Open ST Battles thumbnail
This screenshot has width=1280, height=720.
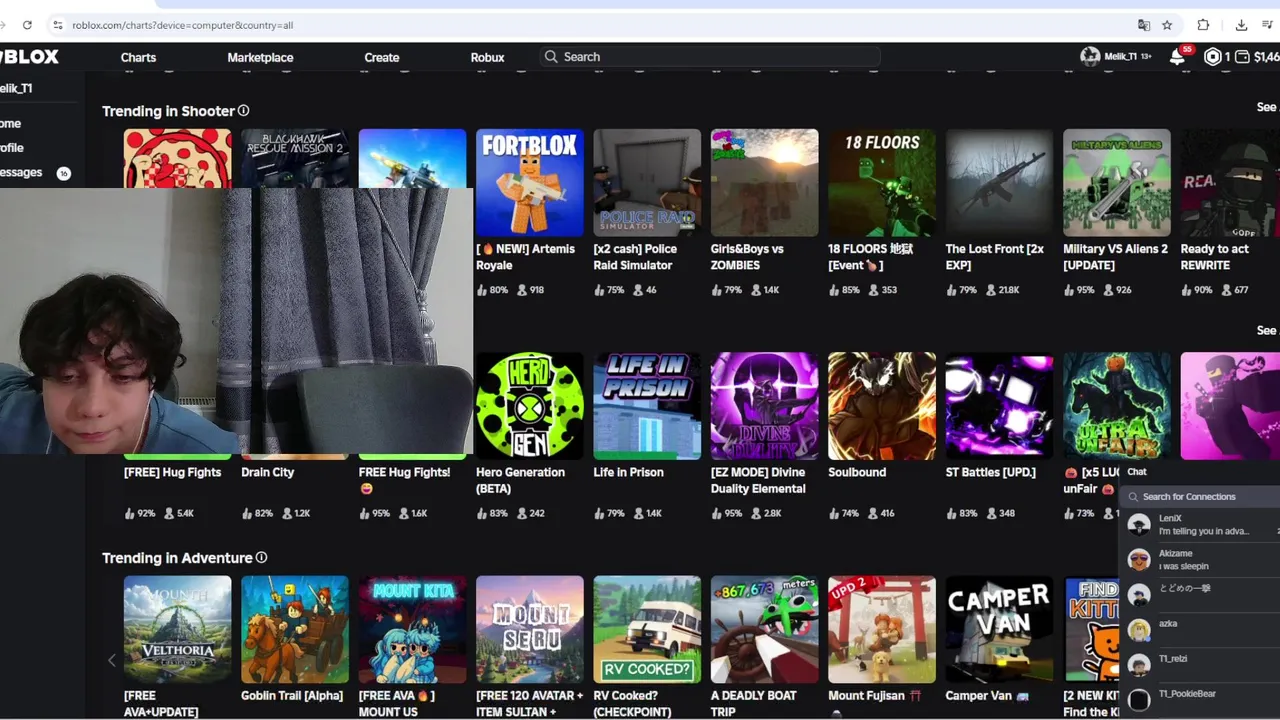[x=999, y=405]
